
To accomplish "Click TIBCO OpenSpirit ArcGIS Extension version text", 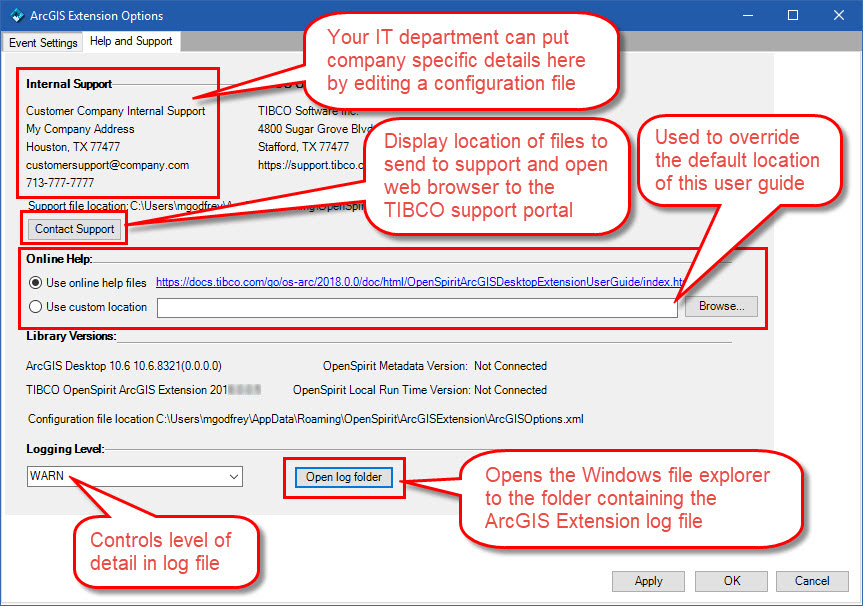I will click(143, 390).
